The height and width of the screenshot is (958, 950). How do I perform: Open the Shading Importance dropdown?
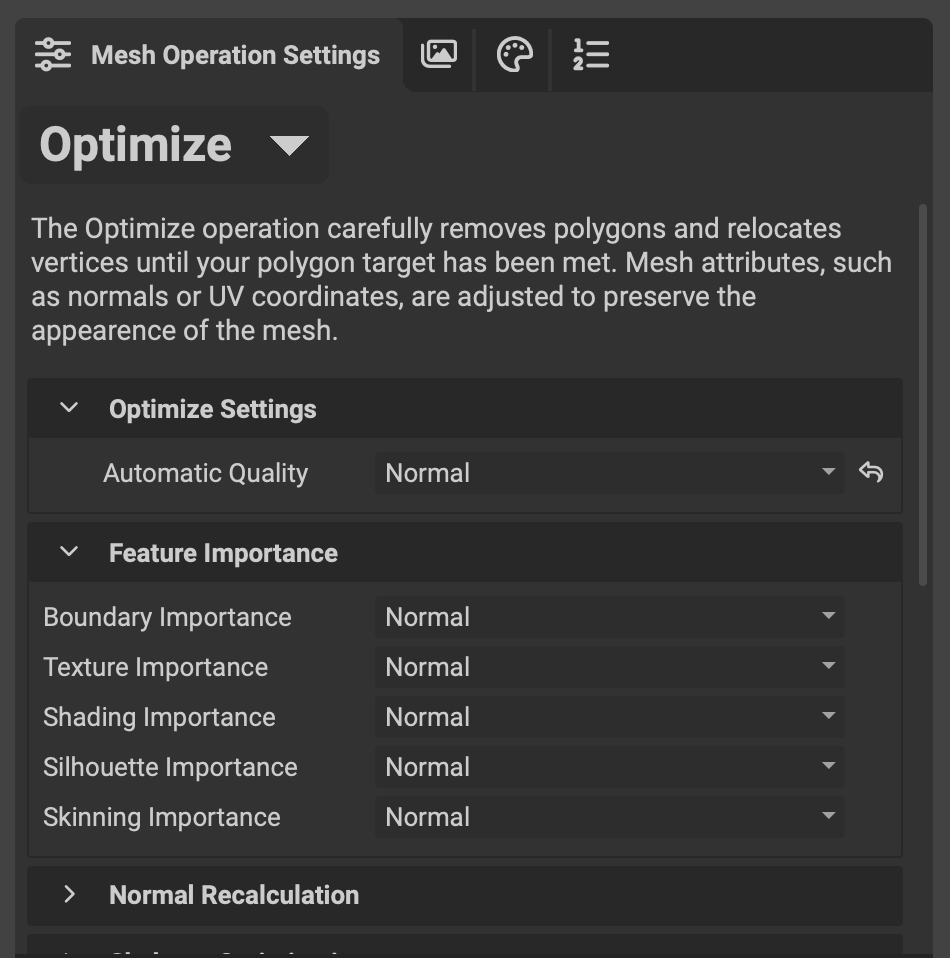pos(828,717)
